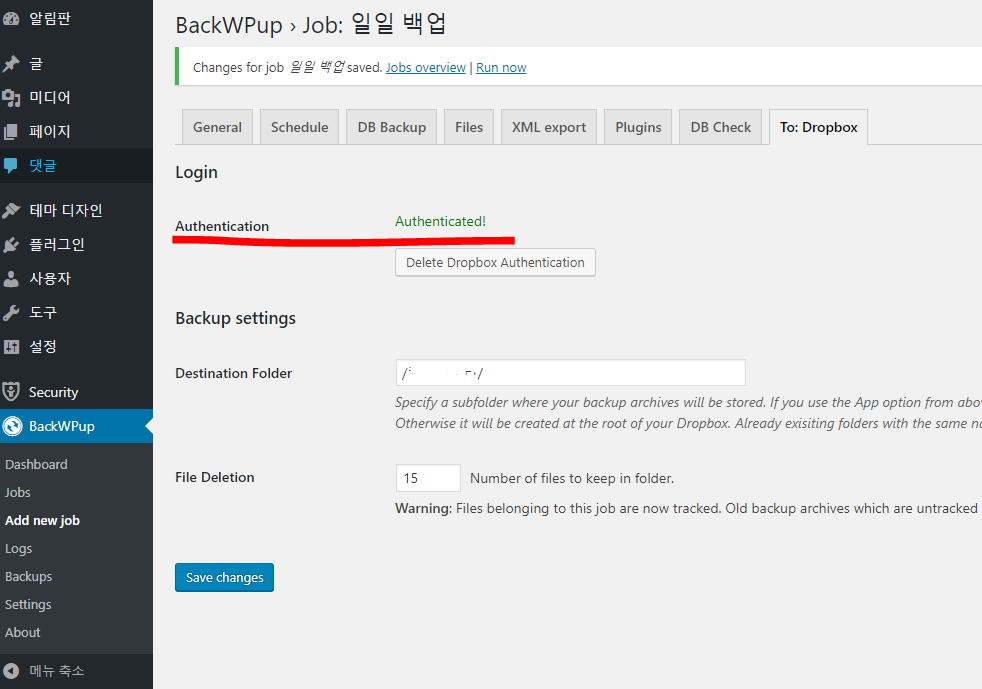Focus the Destination Folder input field

pos(571,373)
